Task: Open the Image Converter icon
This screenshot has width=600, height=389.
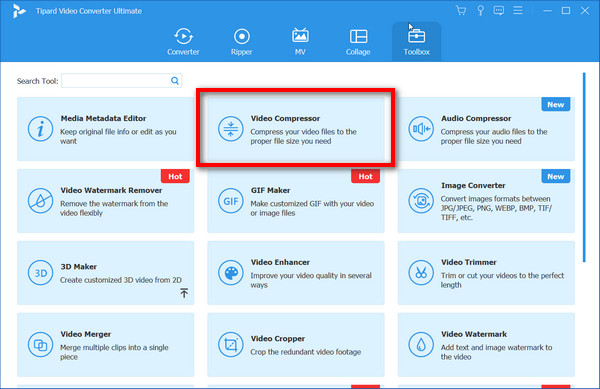Action: 421,201
